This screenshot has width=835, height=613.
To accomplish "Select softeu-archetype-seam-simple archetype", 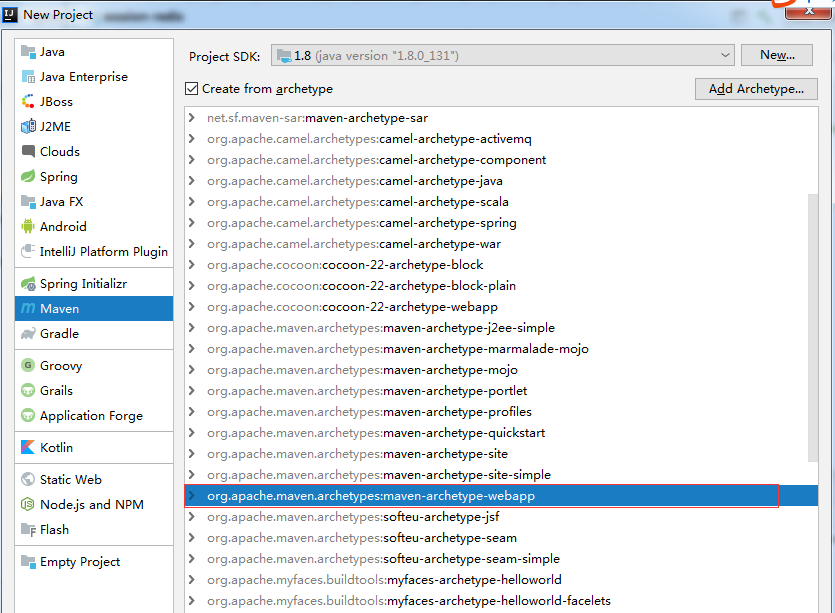I will pyautogui.click(x=501, y=559).
